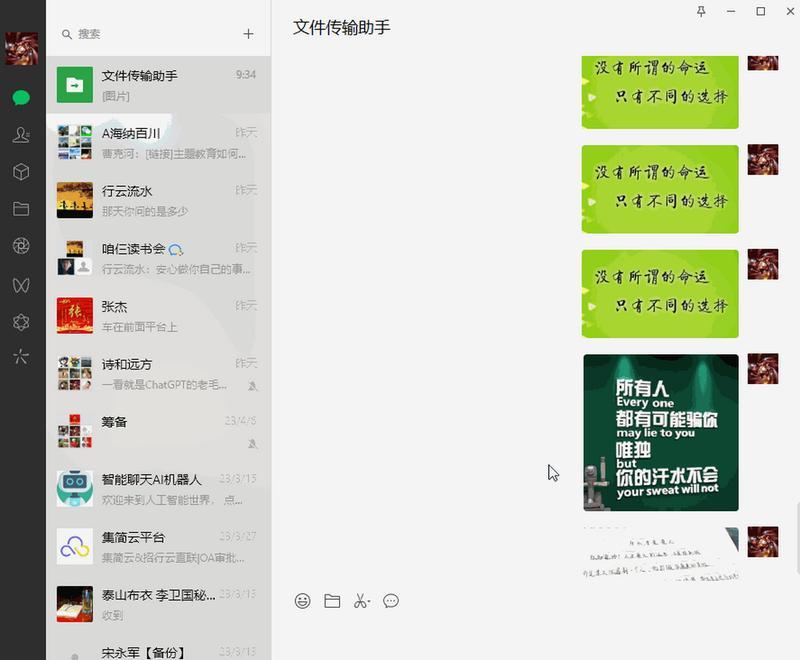Open the A海纳百川 group chat
The image size is (800, 660).
coord(159,142)
